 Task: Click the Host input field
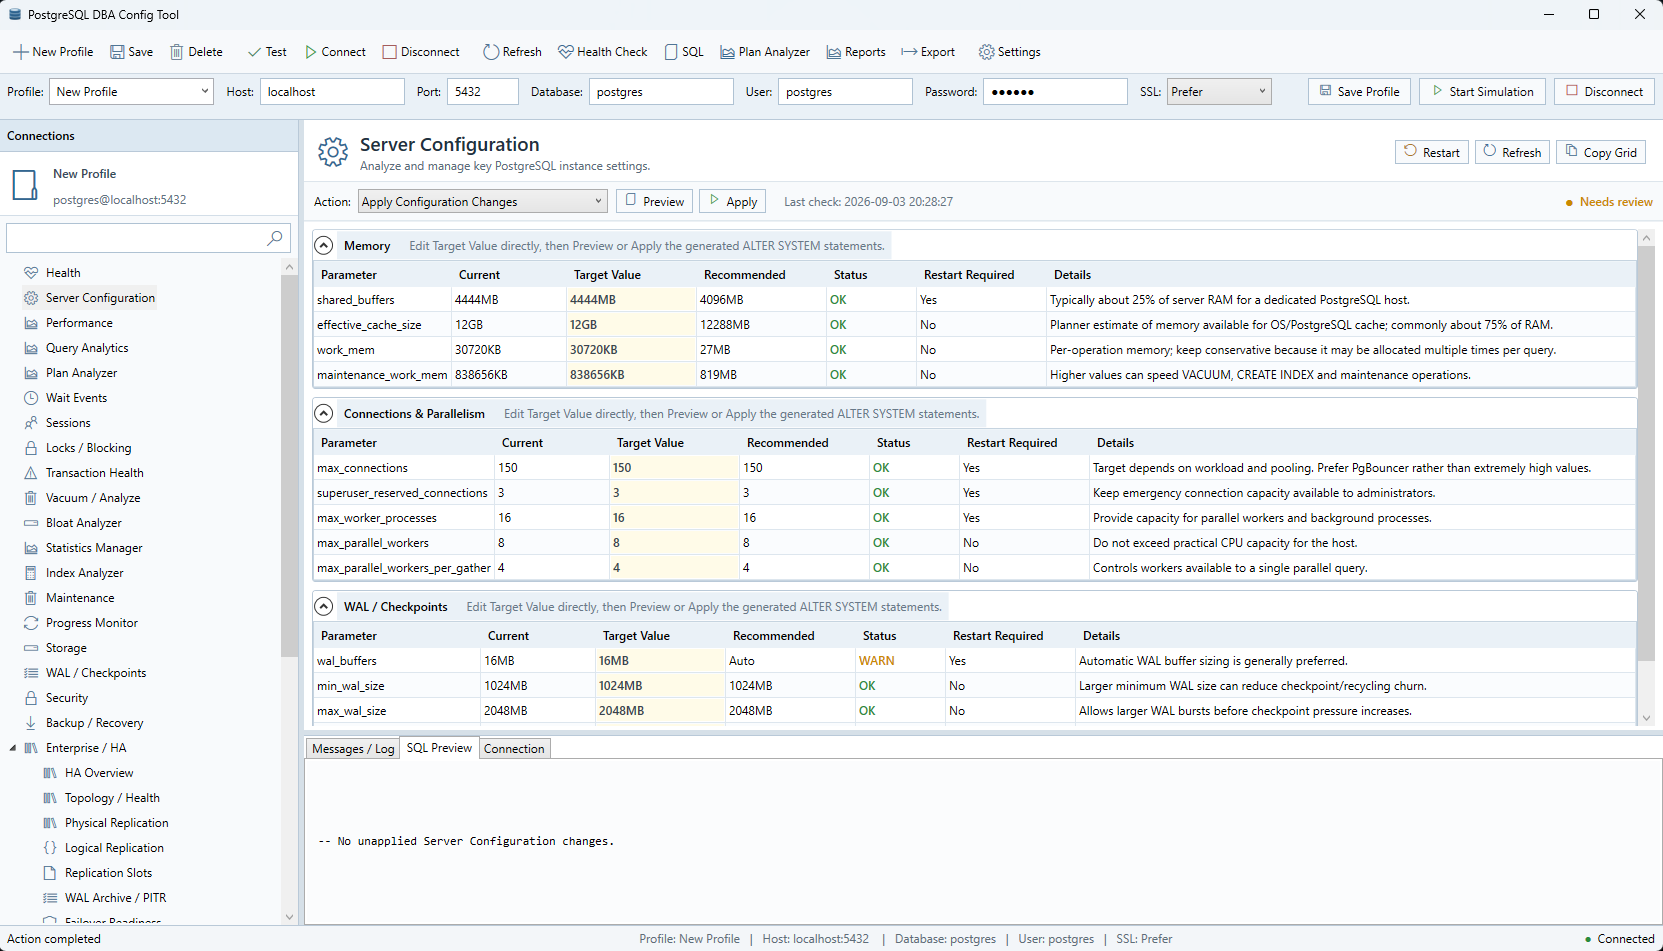click(332, 92)
